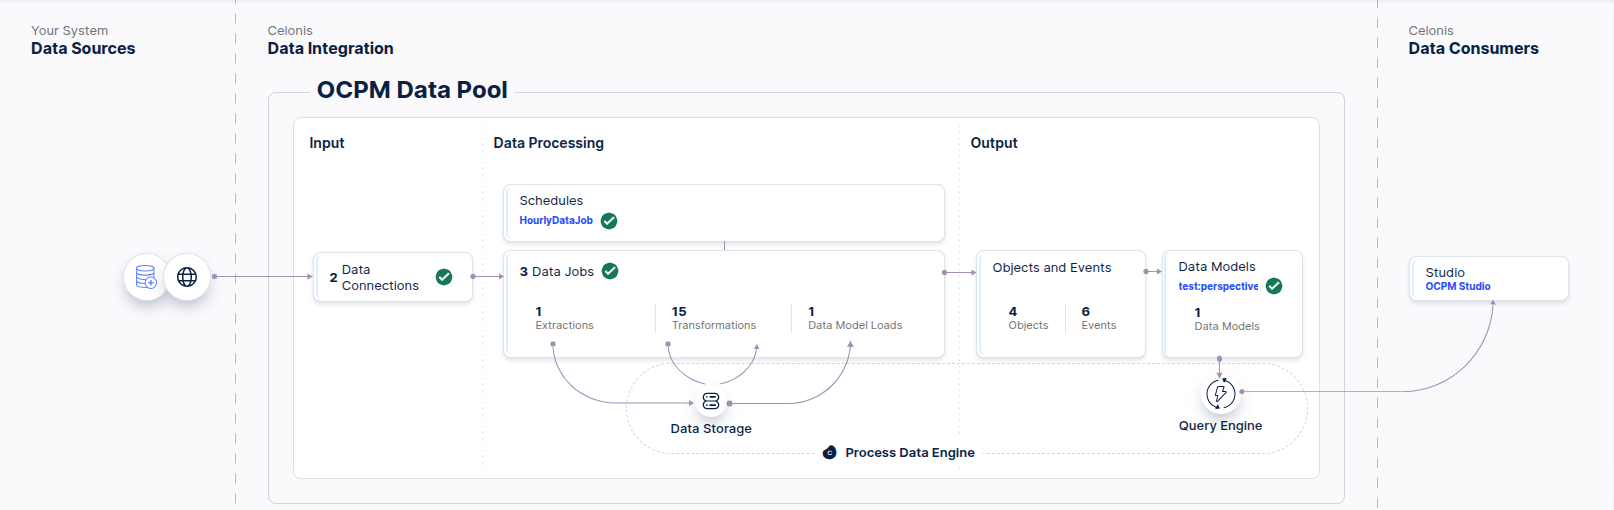Click the test:perspective green checkmark icon
The image size is (1614, 510).
[1274, 286]
